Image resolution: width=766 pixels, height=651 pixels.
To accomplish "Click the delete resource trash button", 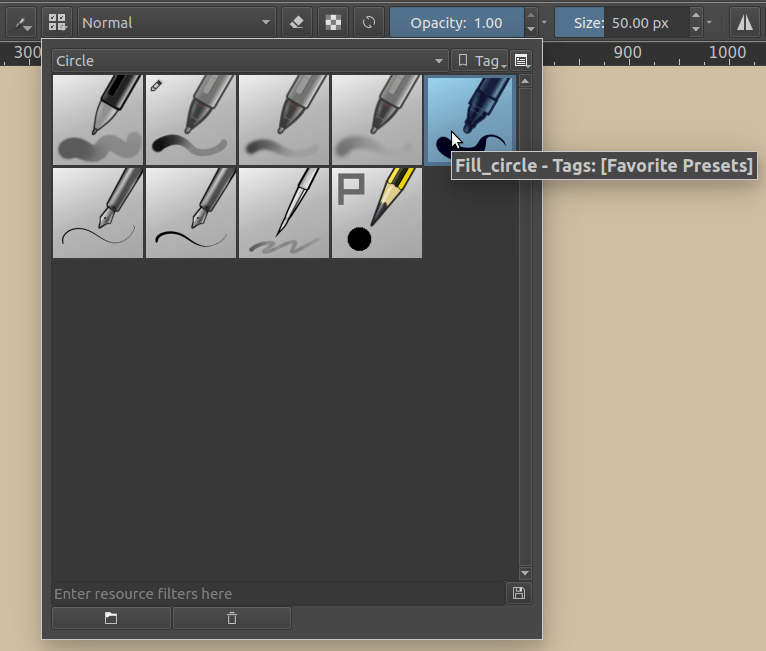I will coord(232,618).
